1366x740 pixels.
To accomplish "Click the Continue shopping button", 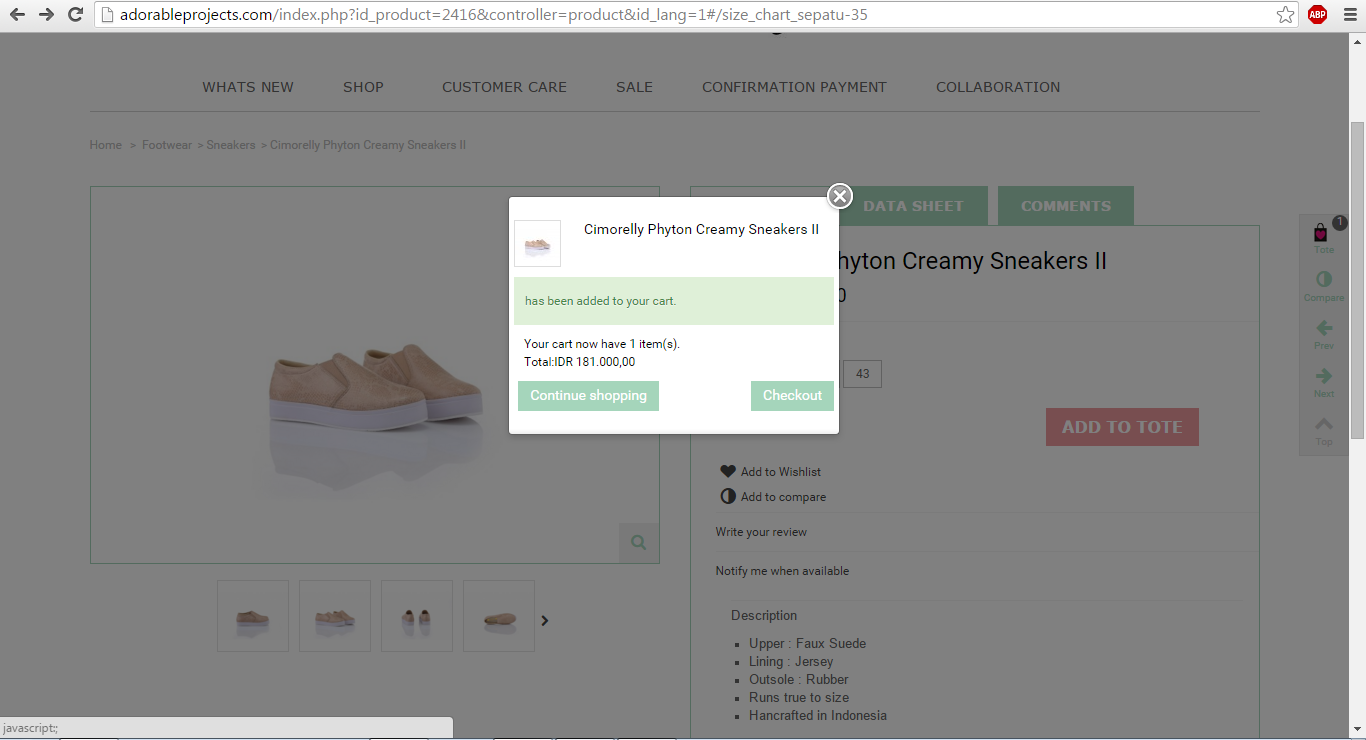I will click(588, 396).
